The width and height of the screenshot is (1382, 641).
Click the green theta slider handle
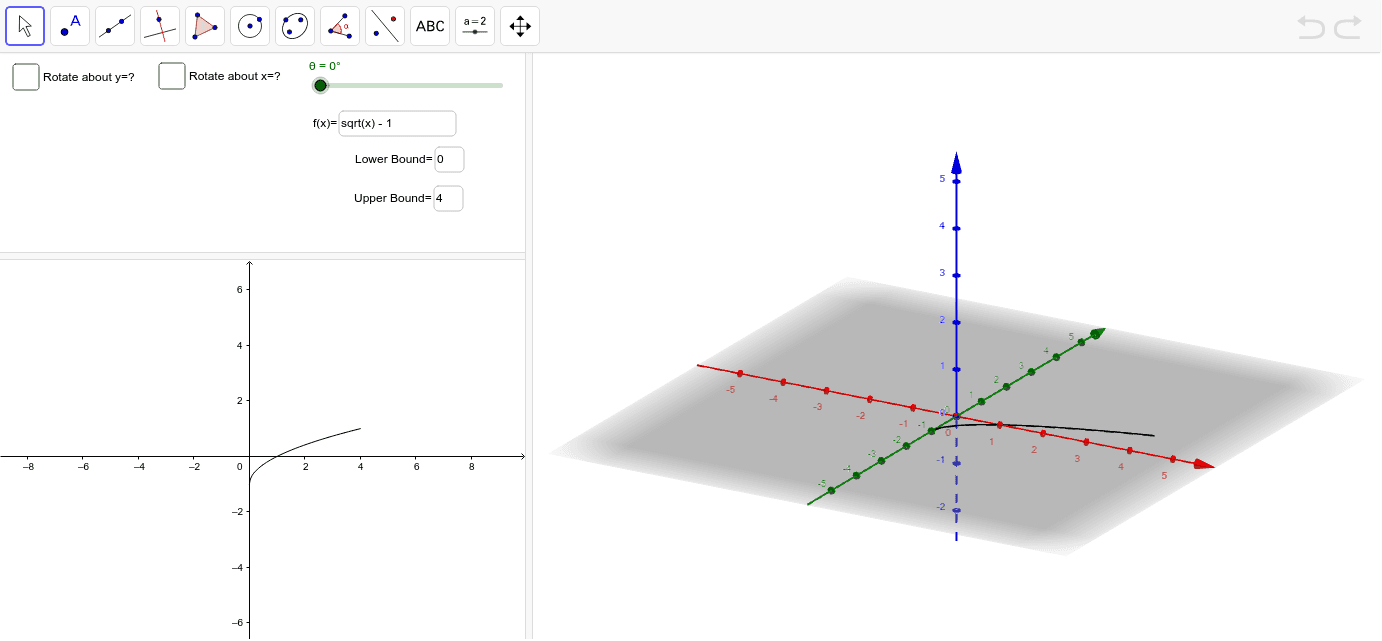(x=320, y=85)
